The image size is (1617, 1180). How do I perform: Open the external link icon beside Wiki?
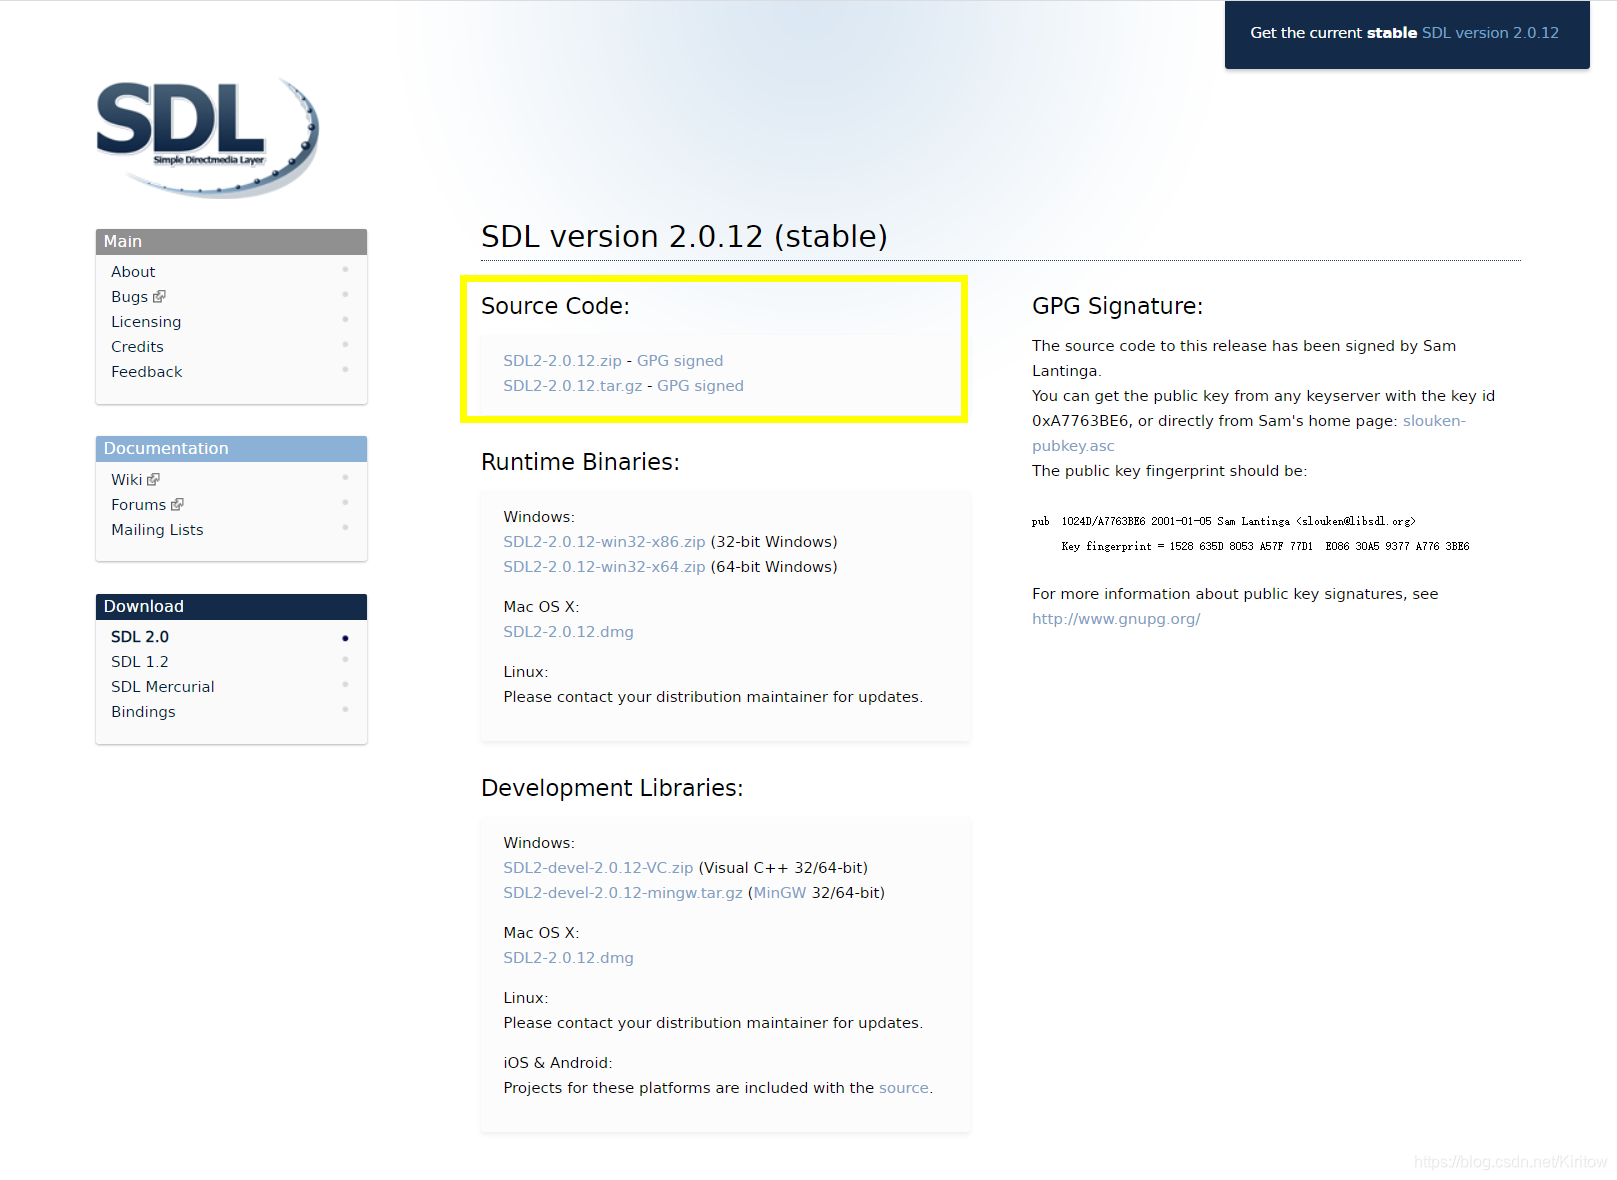point(153,480)
